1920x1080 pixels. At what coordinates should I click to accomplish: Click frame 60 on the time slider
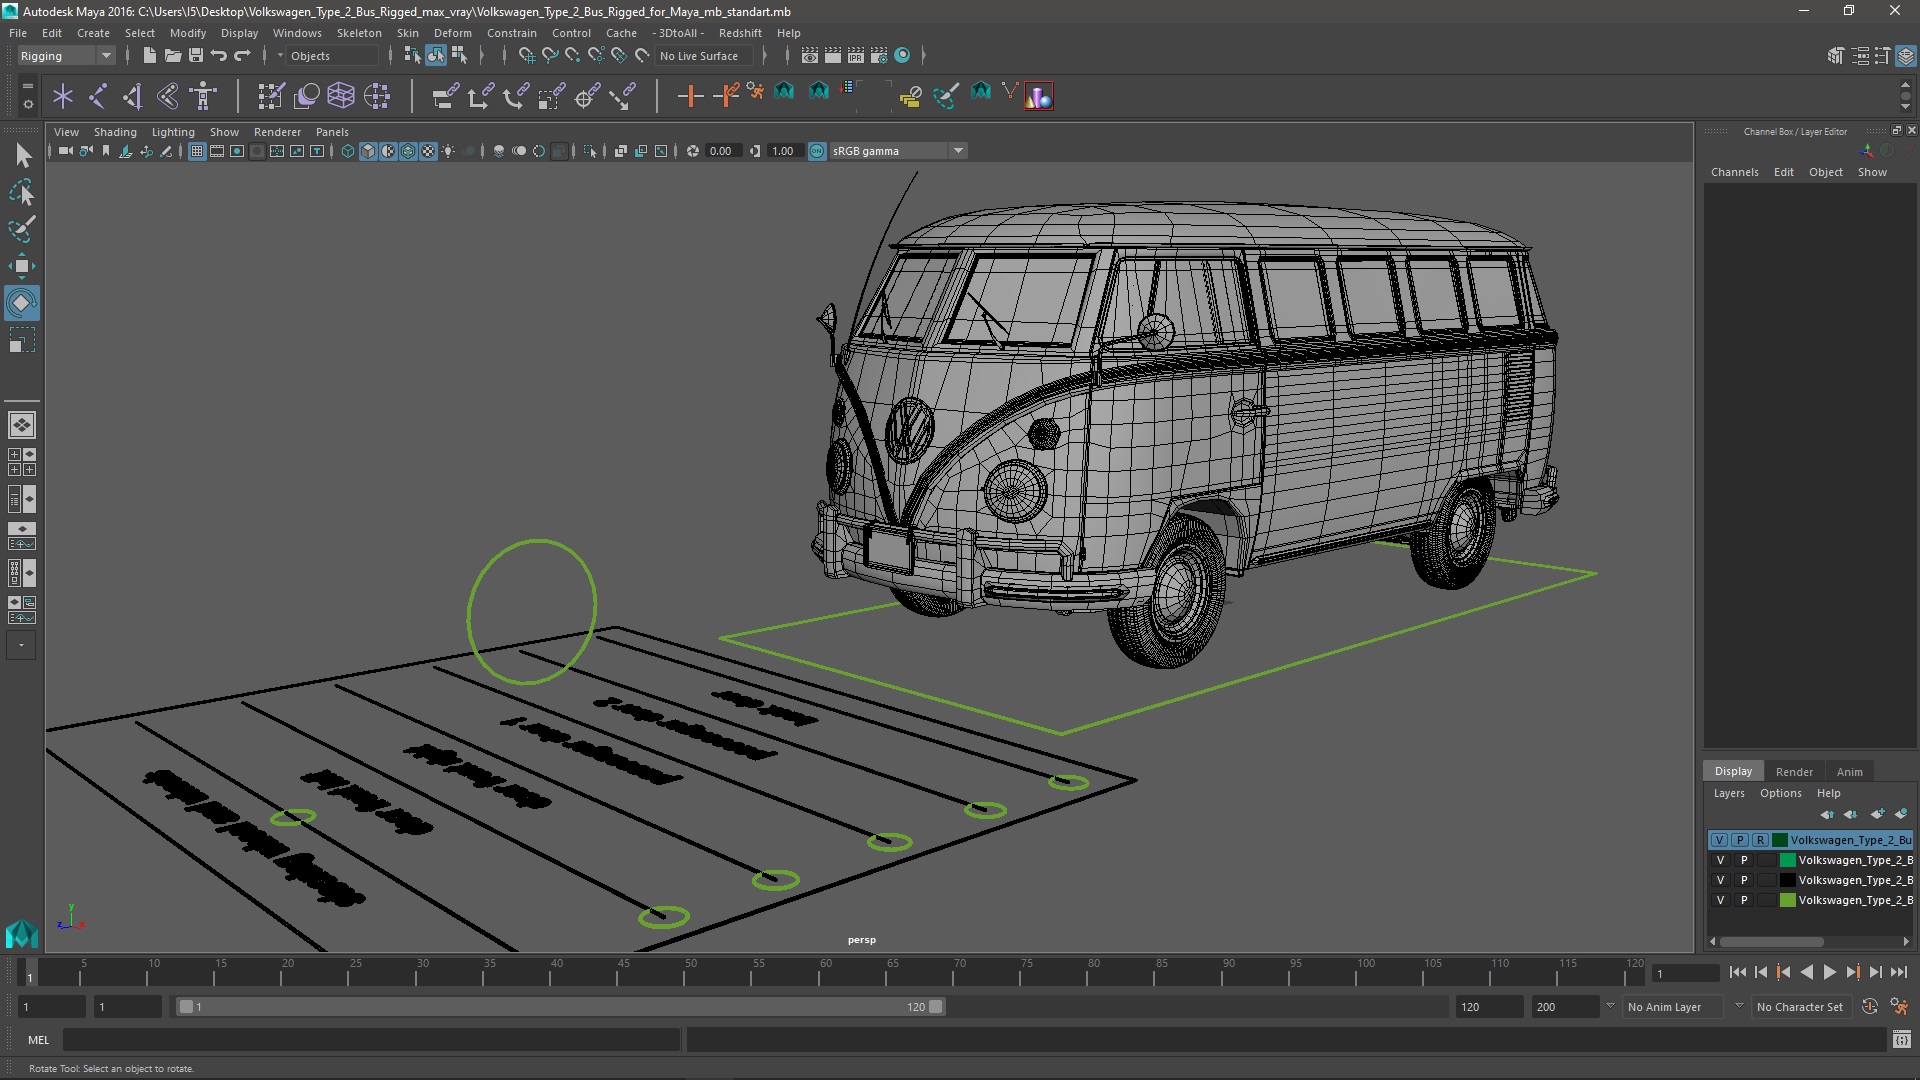[x=826, y=972]
